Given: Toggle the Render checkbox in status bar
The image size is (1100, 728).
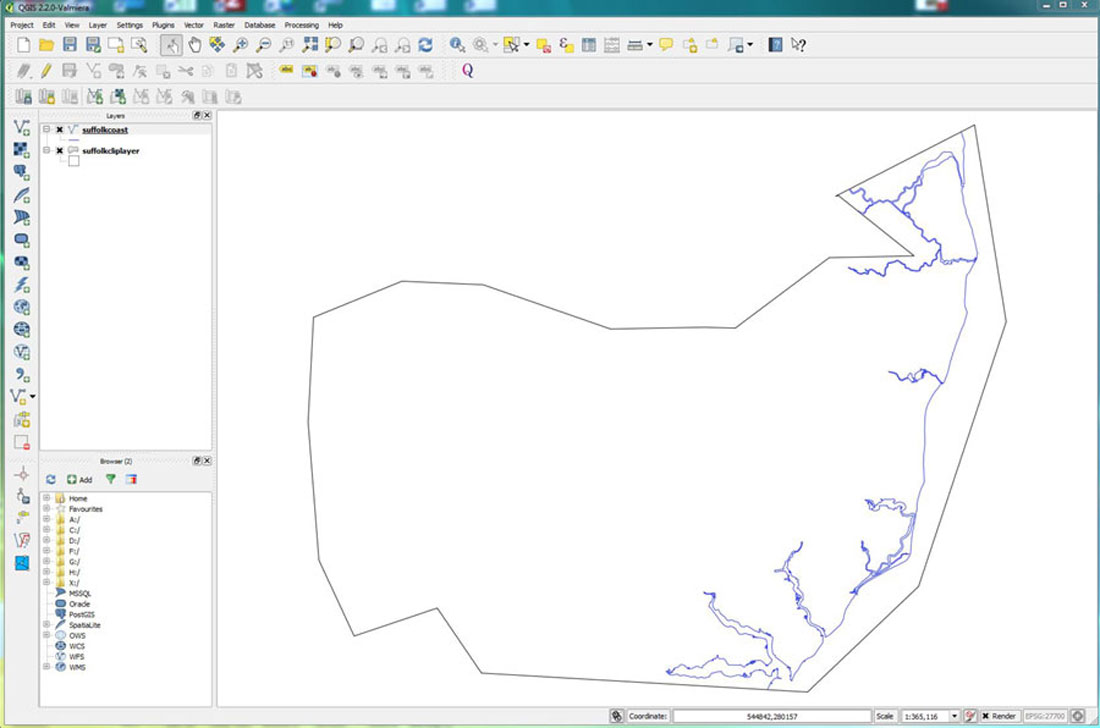Looking at the screenshot, I should [986, 716].
